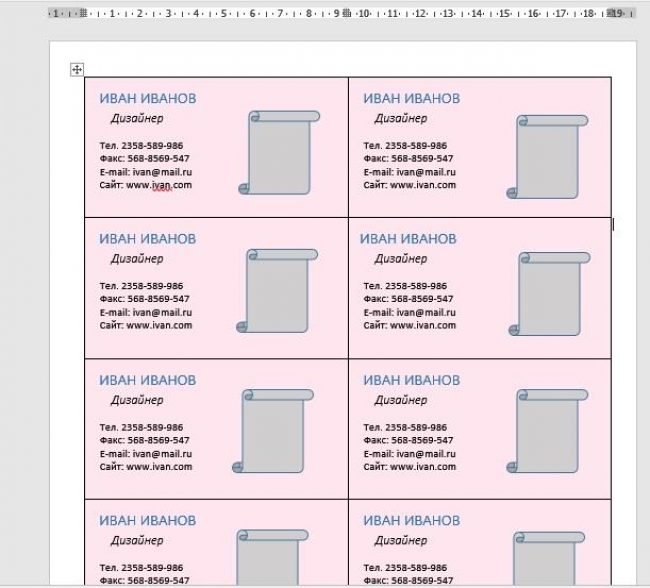Click the Тел. 2358-589-986 line in second-row left card
This screenshot has height=588, width=650.
[x=141, y=286]
